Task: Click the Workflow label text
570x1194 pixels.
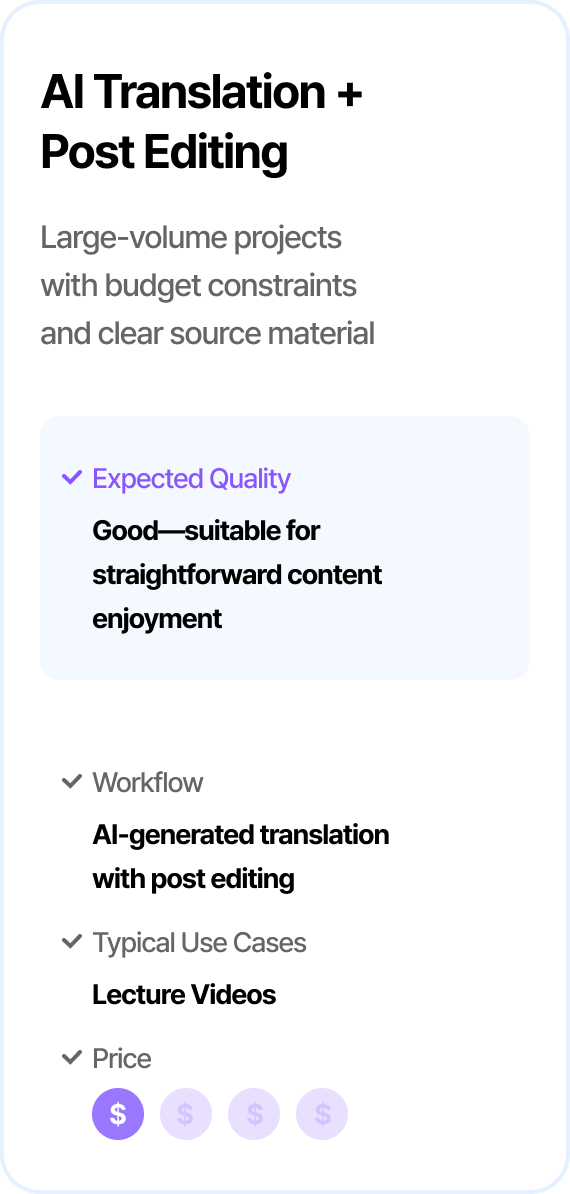Action: pos(148,782)
